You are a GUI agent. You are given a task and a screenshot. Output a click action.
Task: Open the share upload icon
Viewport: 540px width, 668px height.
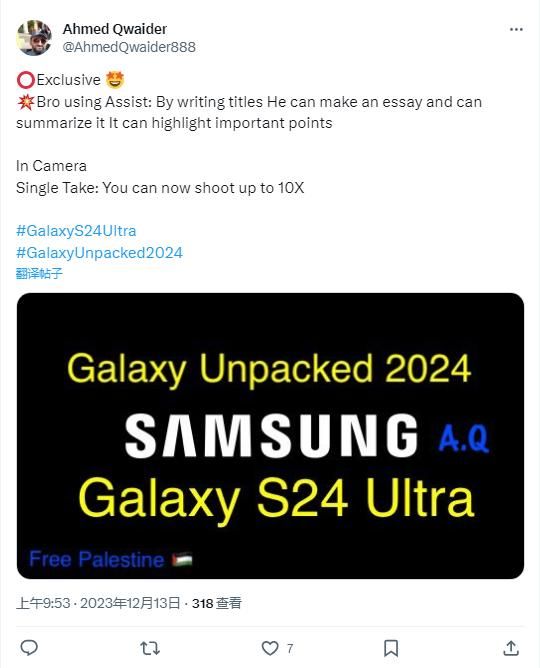click(511, 648)
